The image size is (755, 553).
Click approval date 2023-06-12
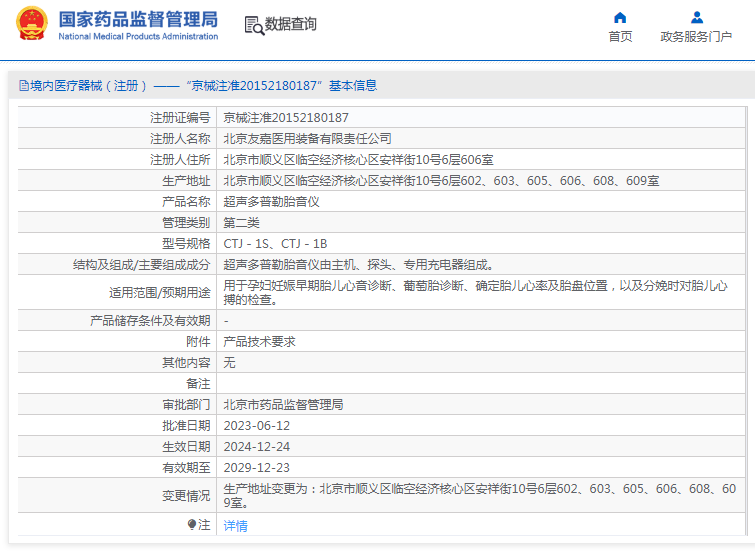(257, 426)
